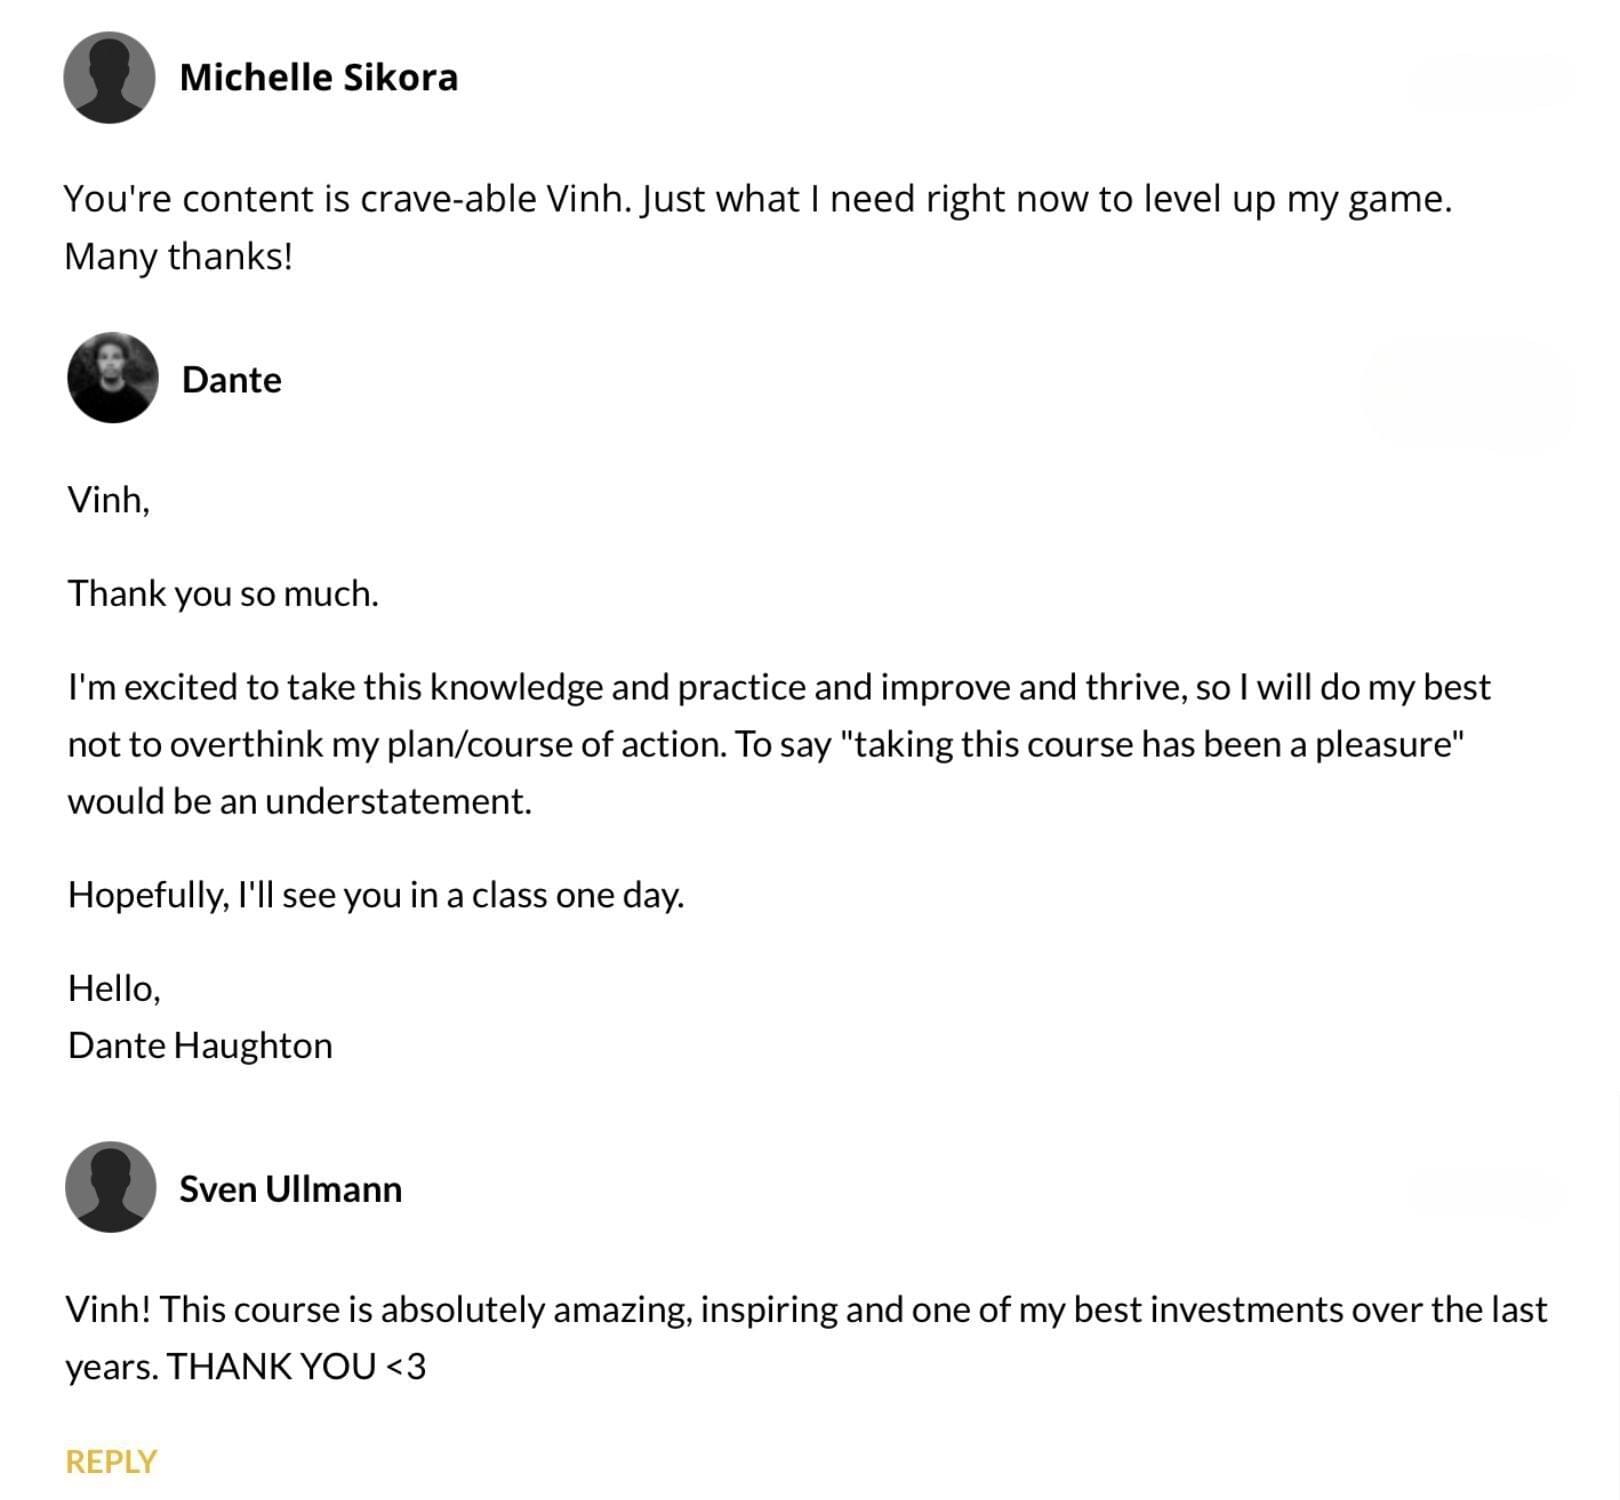Select the Dante commenter name
Viewport: 1620px width, 1500px height.
(231, 380)
